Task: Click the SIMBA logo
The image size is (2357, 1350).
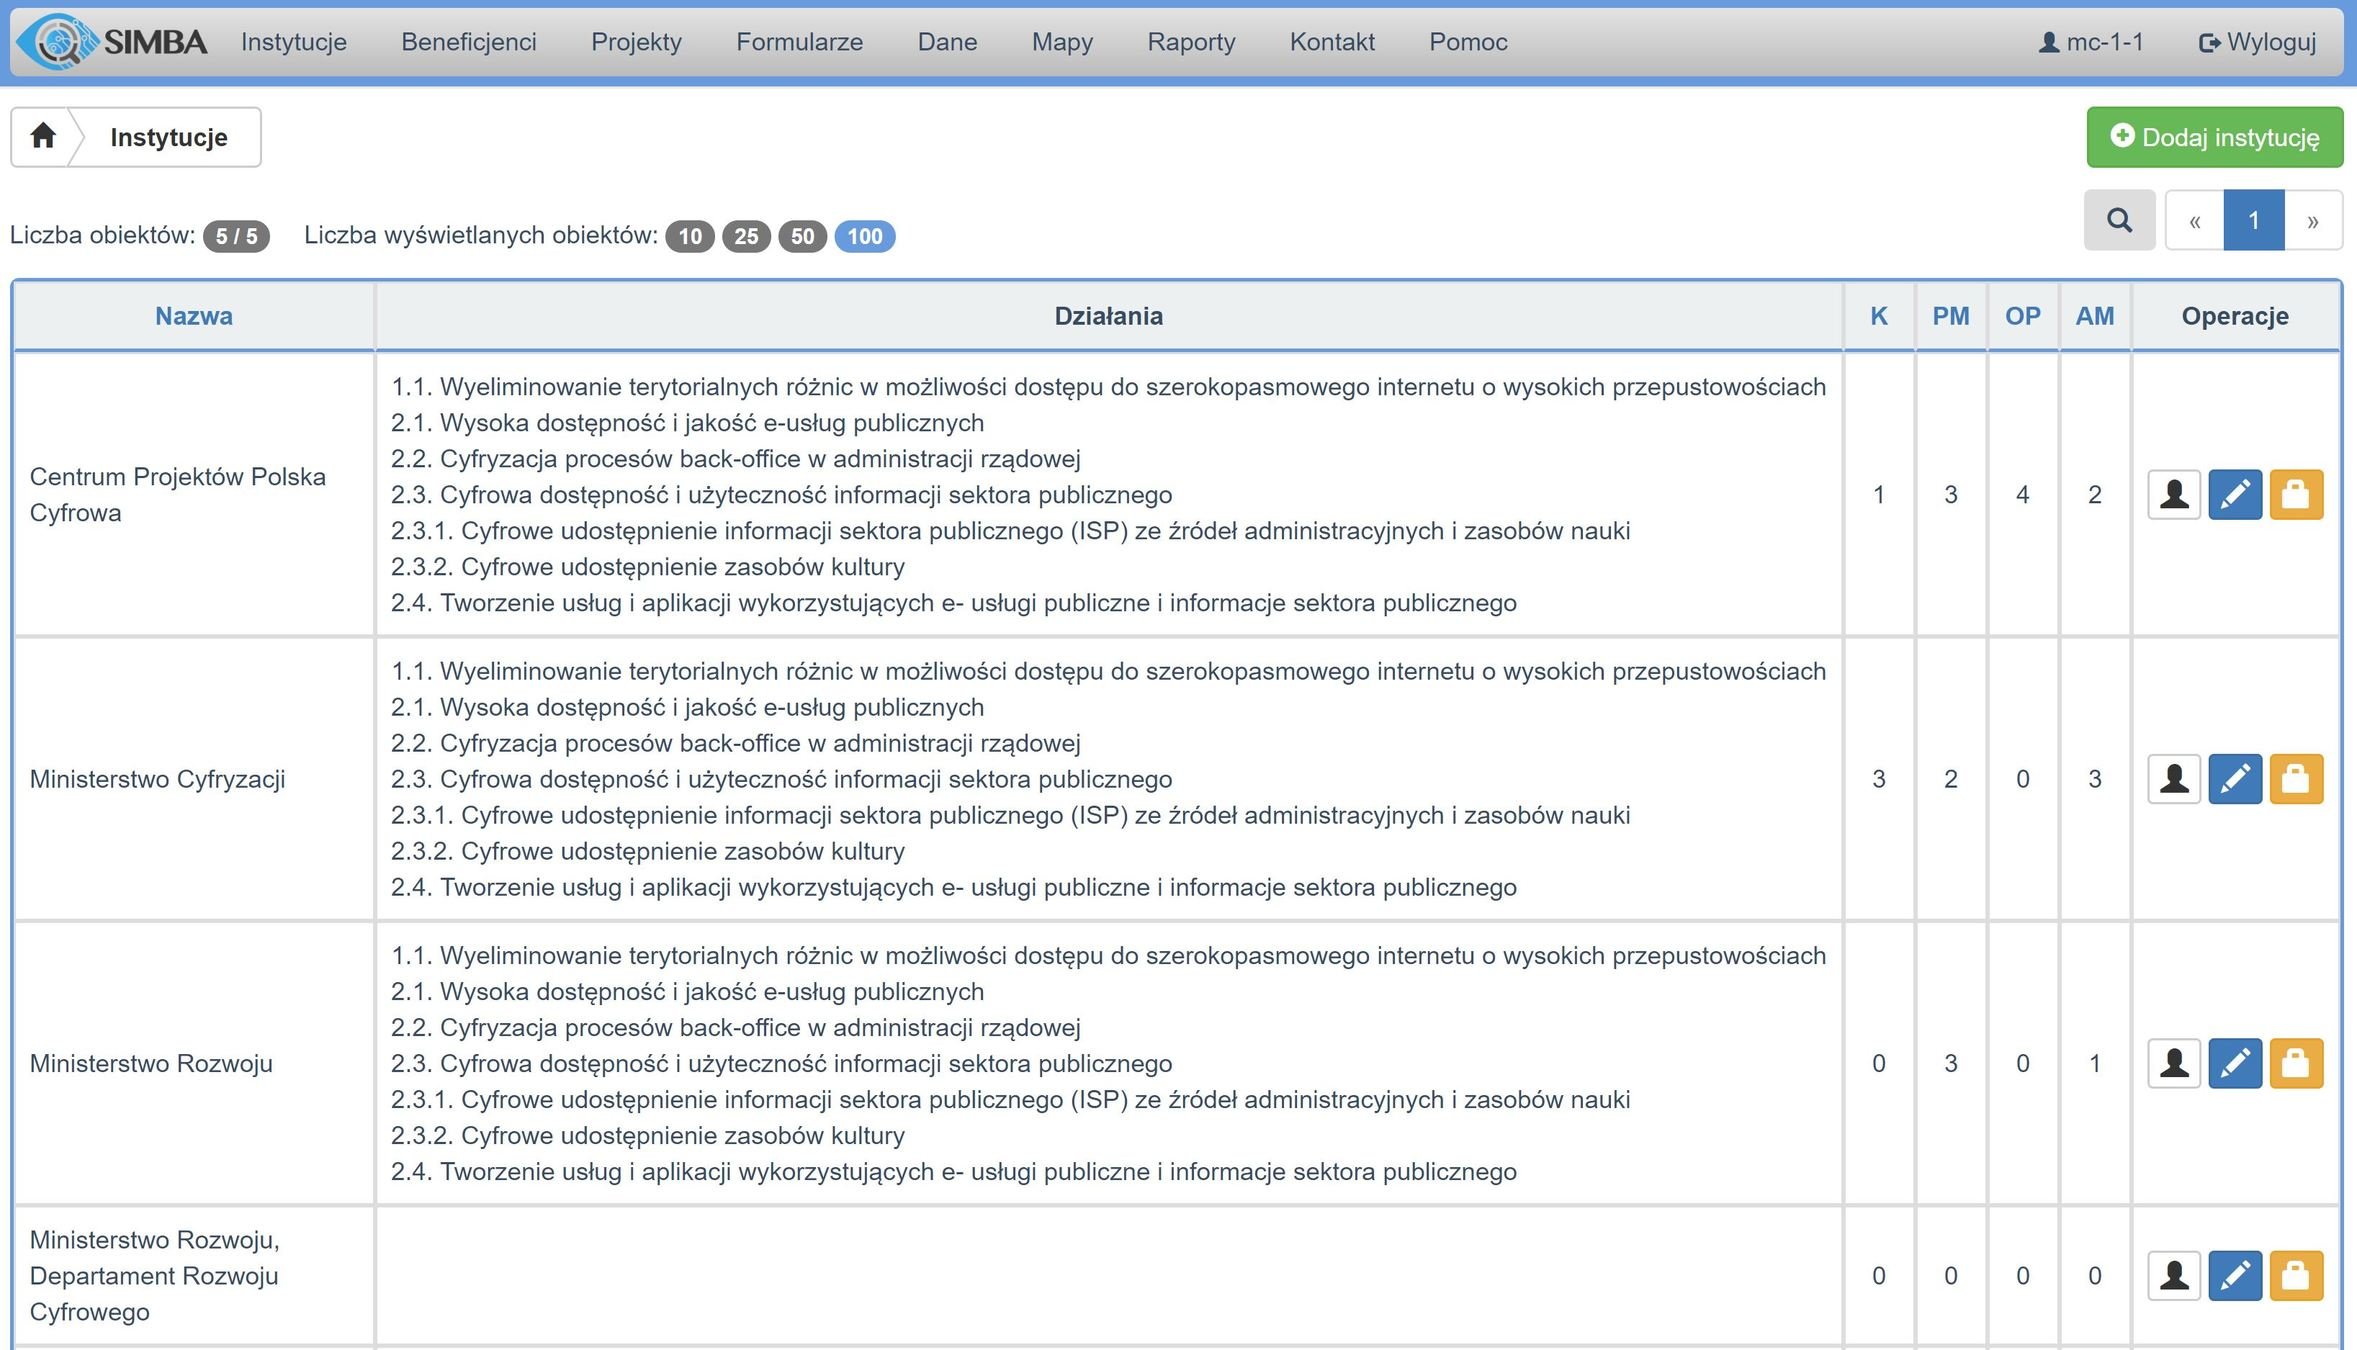Action: pyautogui.click(x=113, y=42)
